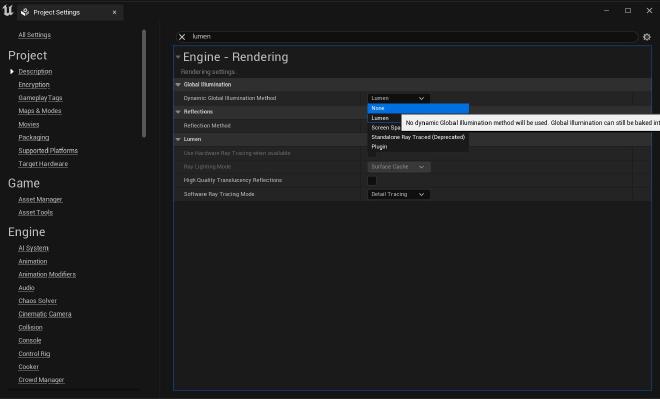This screenshot has width=660, height=399.
Task: Select Lumen in the dropdown list
Action: point(384,118)
